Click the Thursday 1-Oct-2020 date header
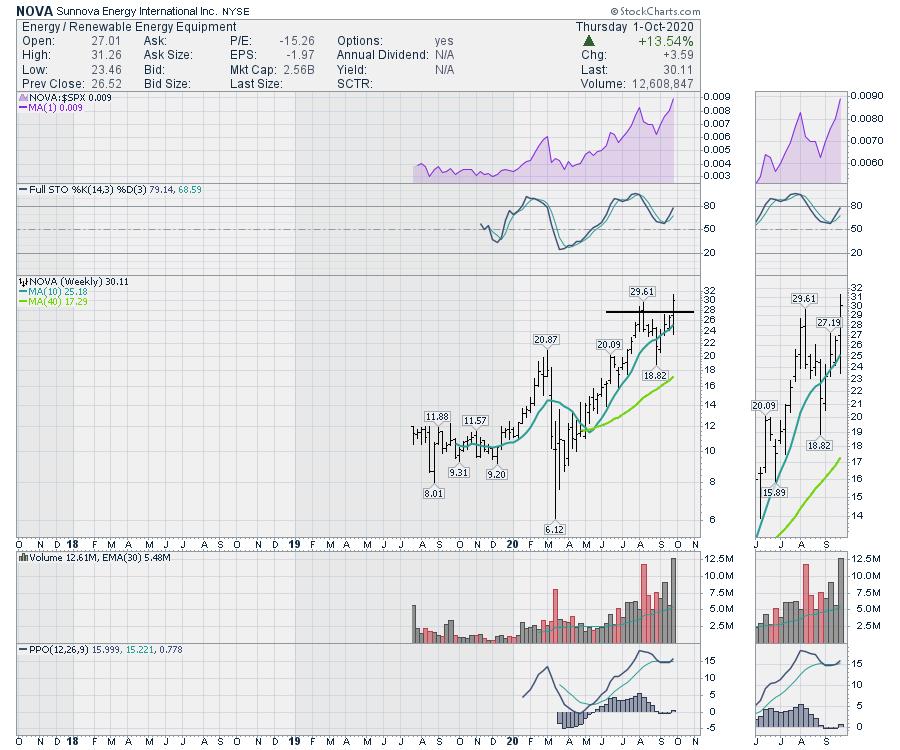This screenshot has width=900, height=750. click(639, 26)
